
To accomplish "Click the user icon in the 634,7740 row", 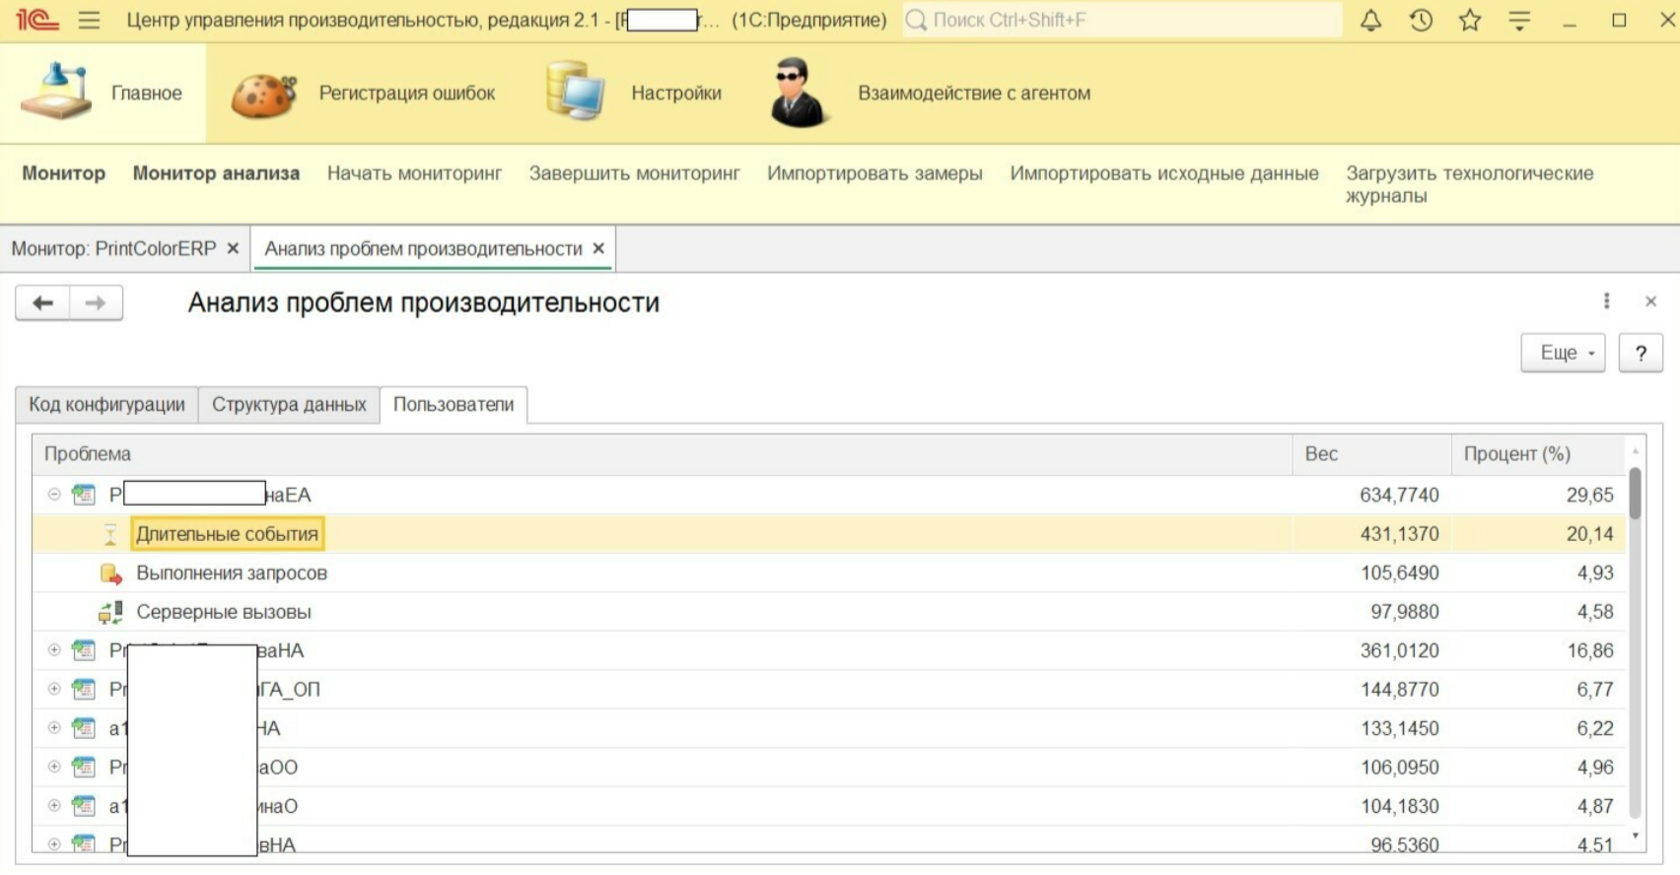I will click(84, 495).
